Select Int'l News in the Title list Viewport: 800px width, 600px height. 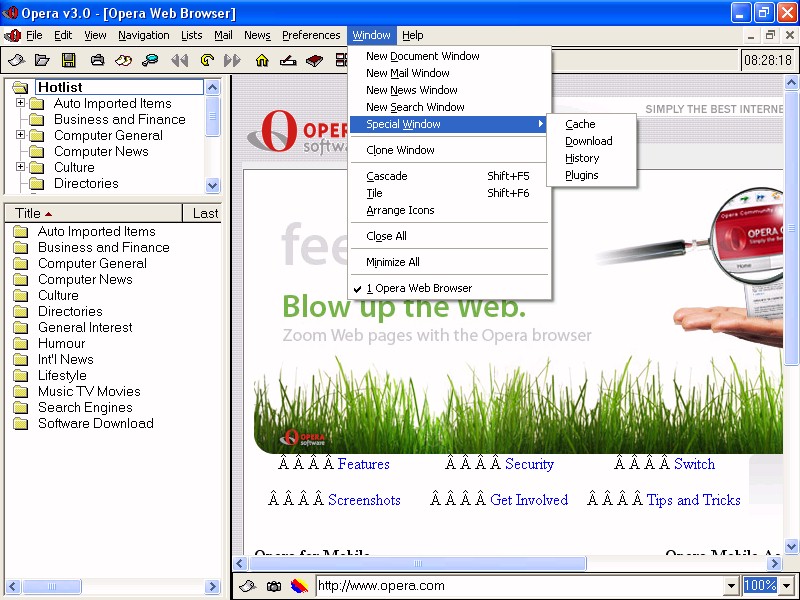click(66, 359)
